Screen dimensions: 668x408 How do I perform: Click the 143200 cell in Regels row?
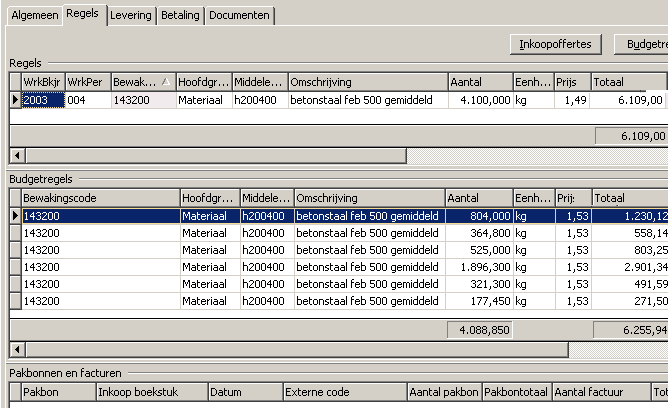click(x=143, y=100)
